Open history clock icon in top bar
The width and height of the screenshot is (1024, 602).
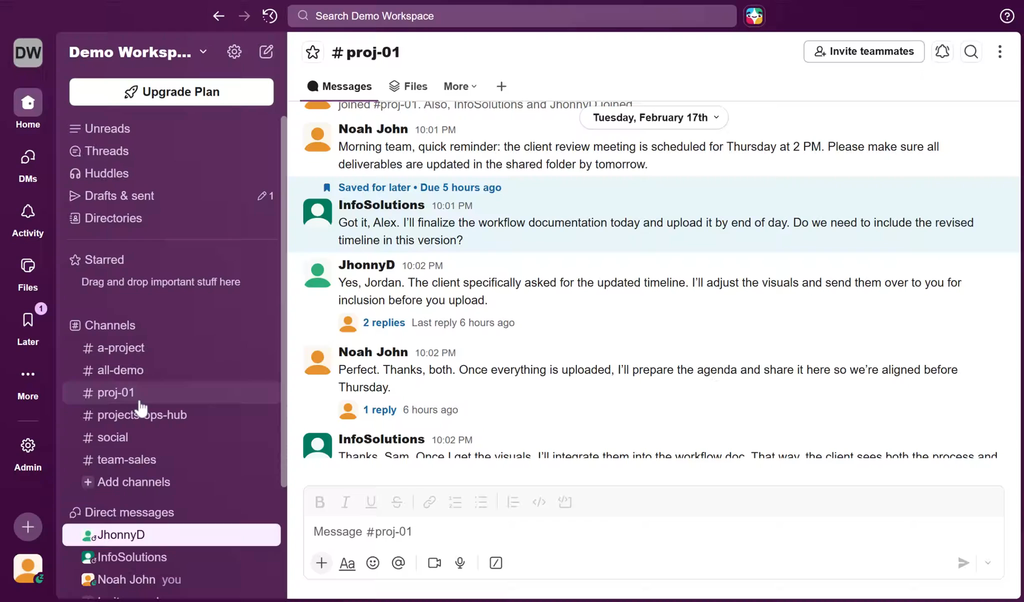click(x=270, y=16)
